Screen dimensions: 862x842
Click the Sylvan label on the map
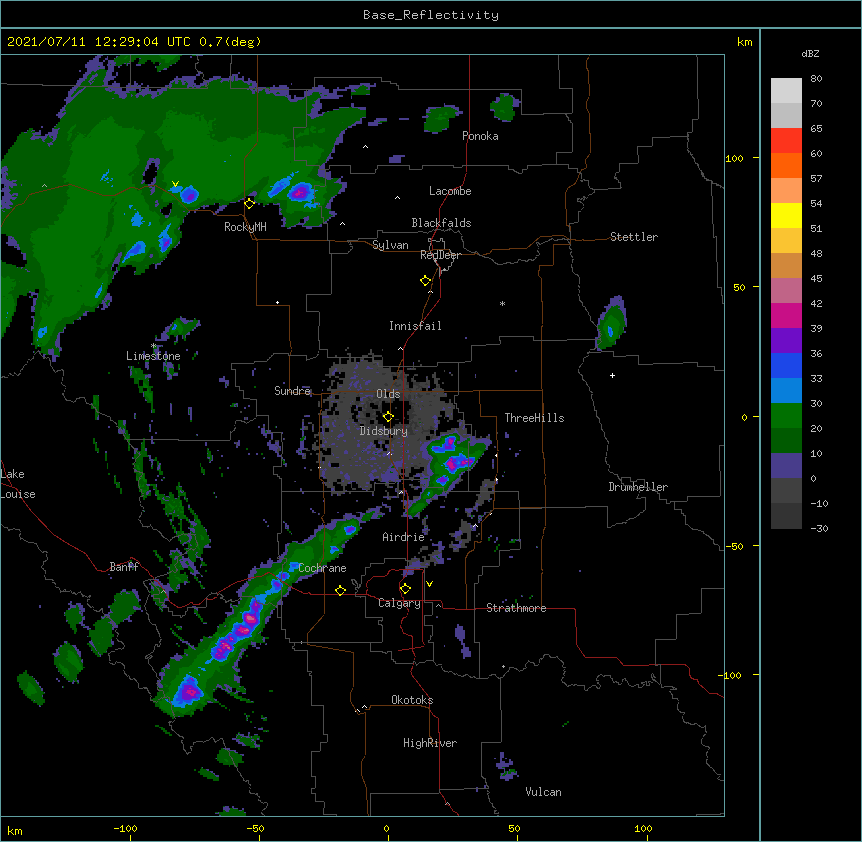pyautogui.click(x=390, y=245)
